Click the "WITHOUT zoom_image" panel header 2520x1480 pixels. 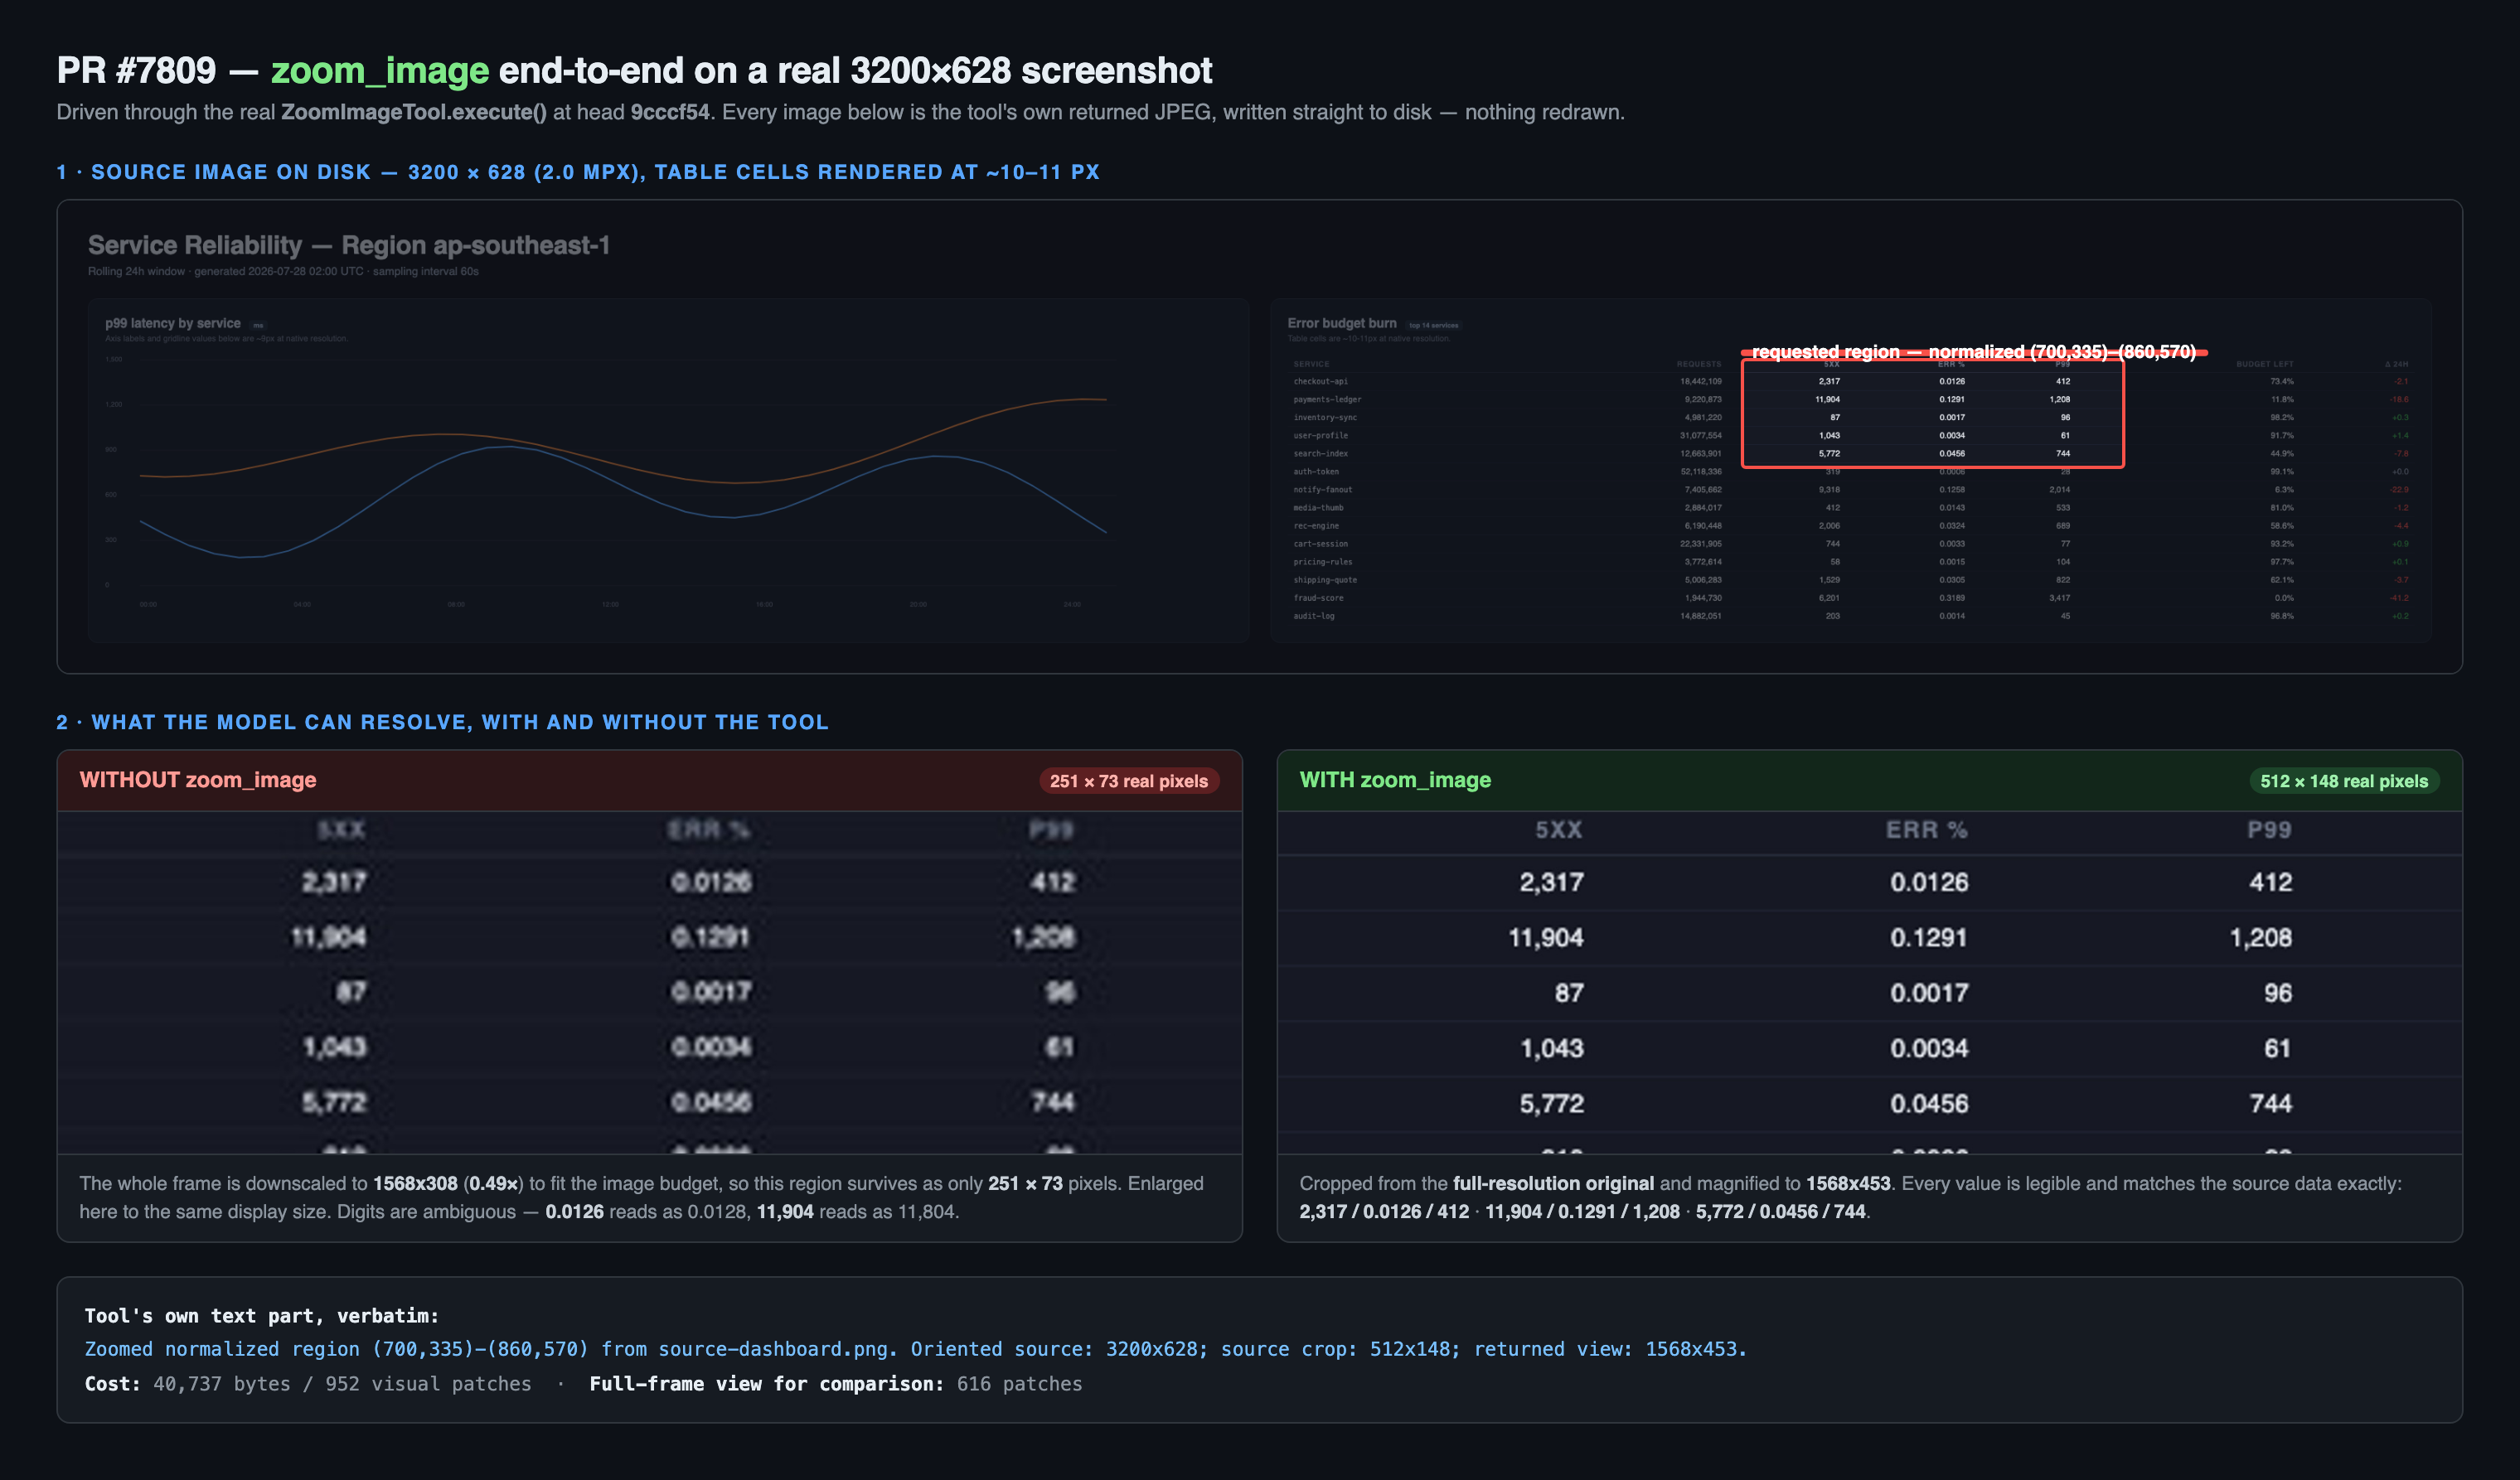(650, 780)
